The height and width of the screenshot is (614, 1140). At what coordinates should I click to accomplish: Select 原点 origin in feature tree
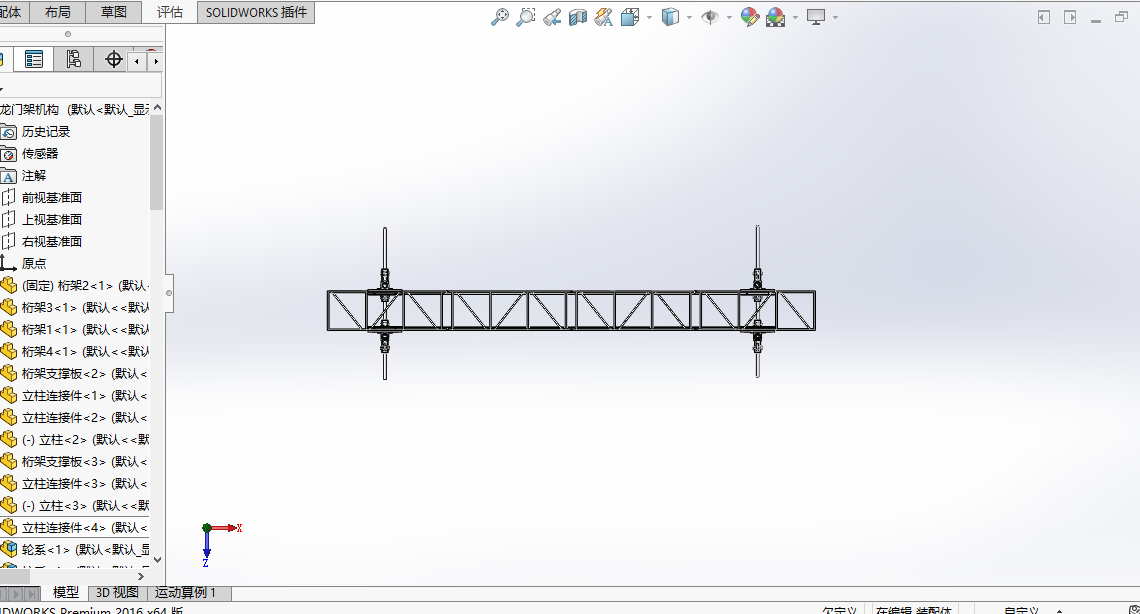tap(33, 264)
